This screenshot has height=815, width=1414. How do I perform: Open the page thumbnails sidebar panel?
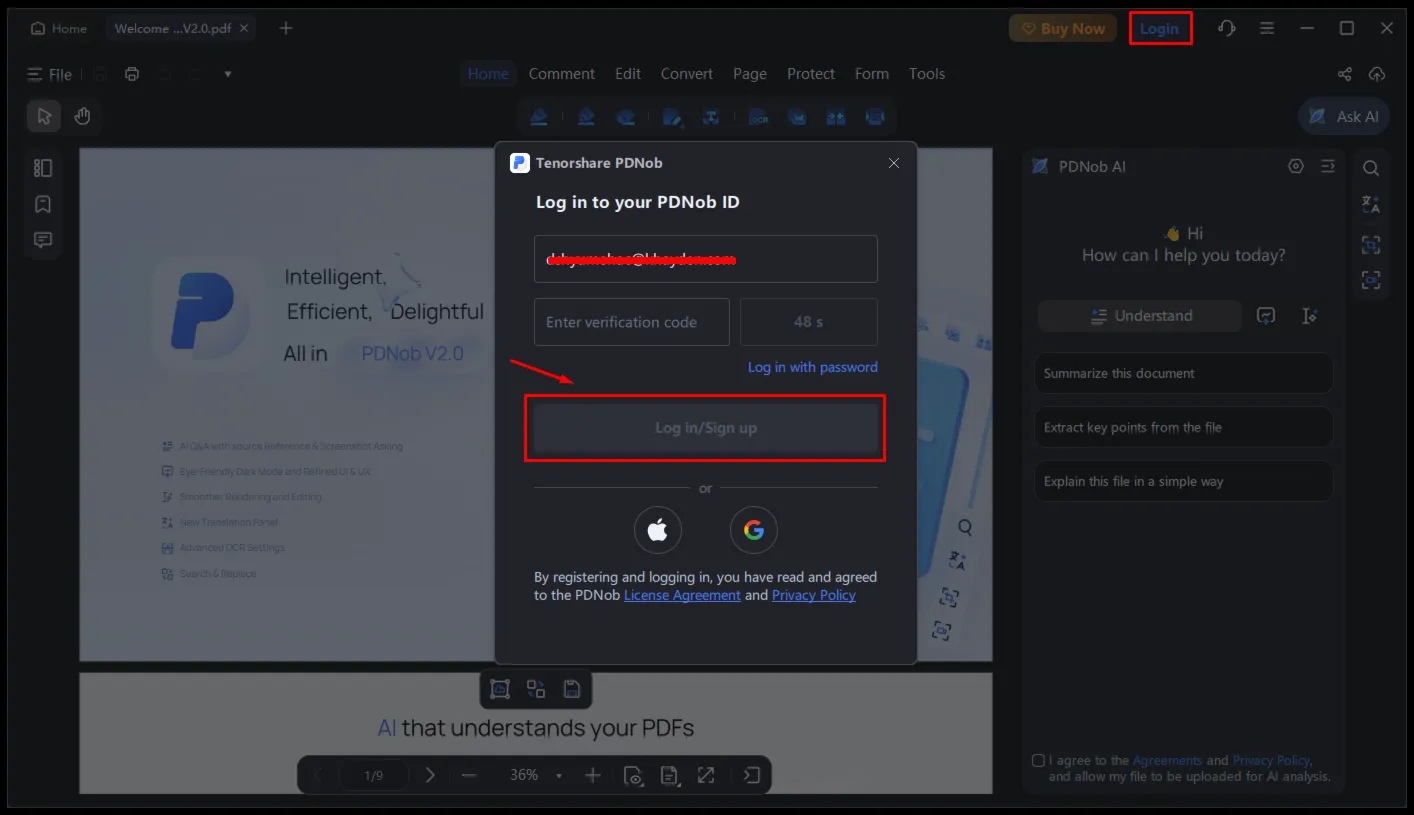[43, 168]
